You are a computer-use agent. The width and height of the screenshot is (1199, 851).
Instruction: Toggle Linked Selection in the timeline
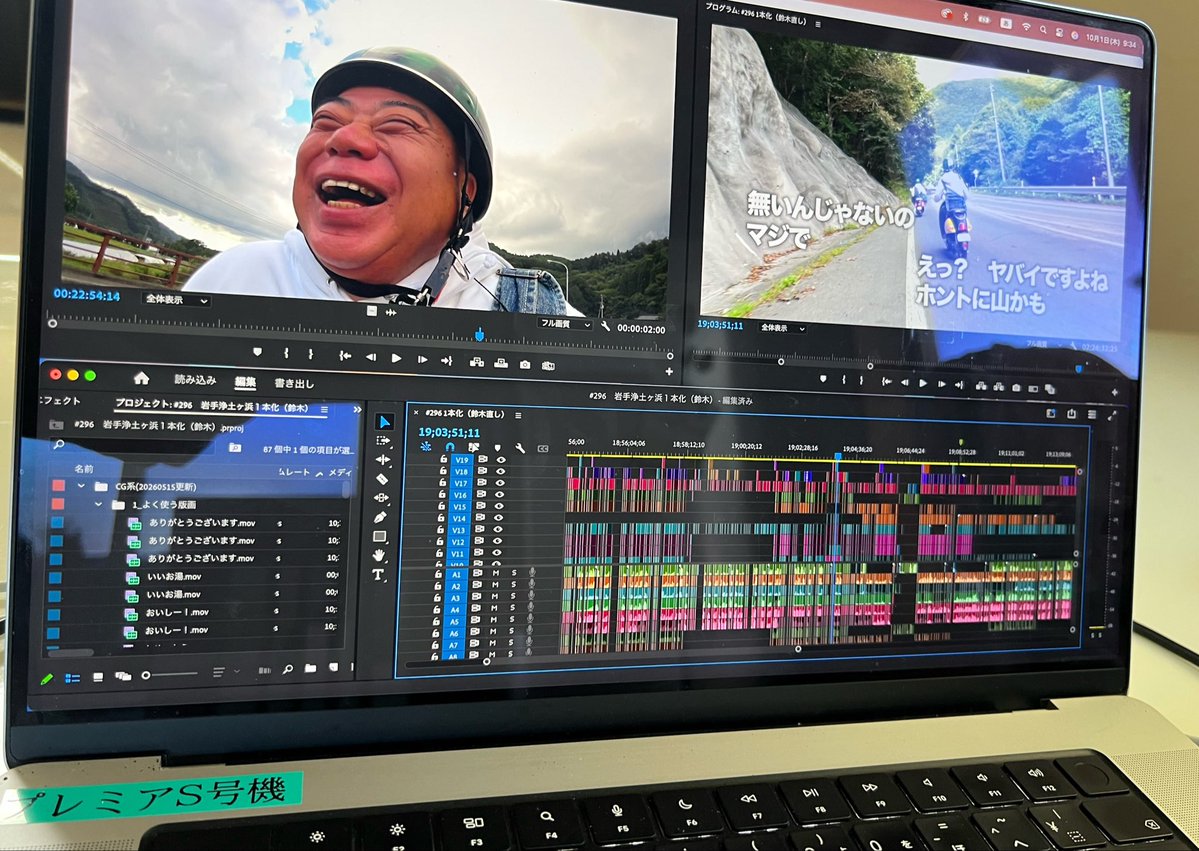pyautogui.click(x=473, y=447)
